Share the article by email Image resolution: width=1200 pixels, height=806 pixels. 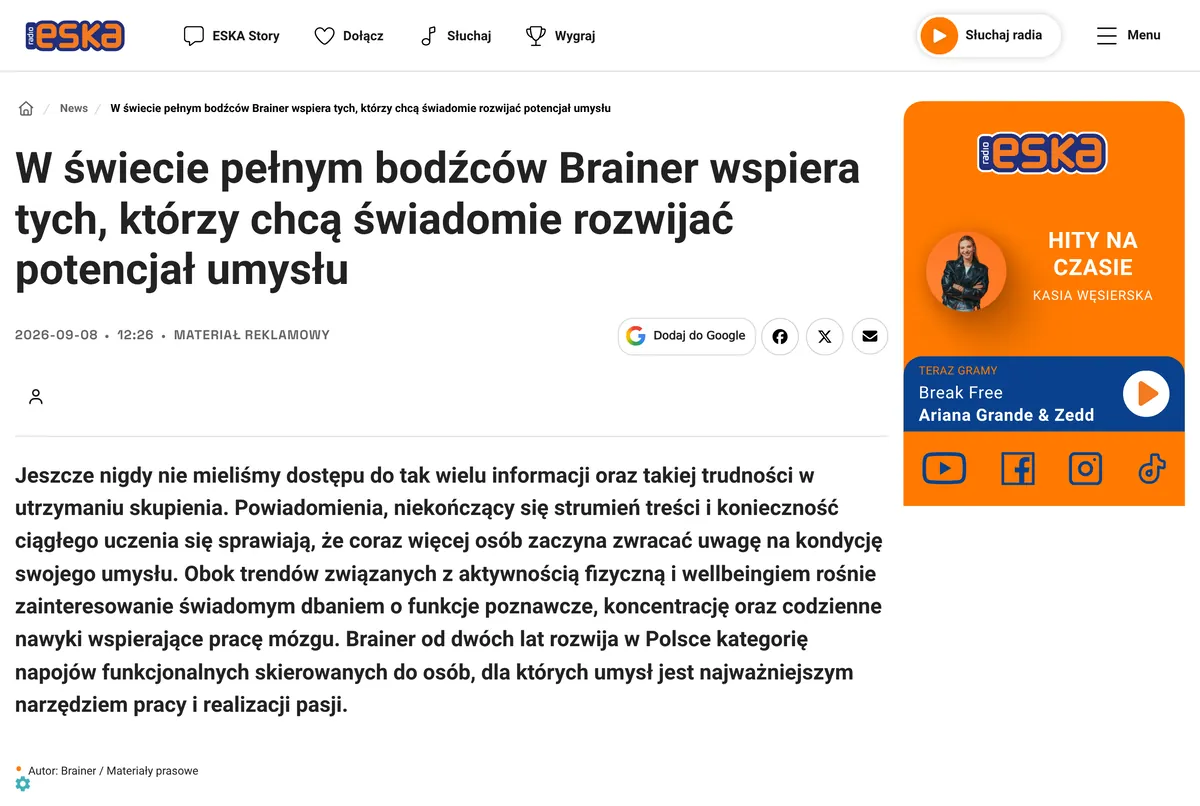tap(870, 336)
